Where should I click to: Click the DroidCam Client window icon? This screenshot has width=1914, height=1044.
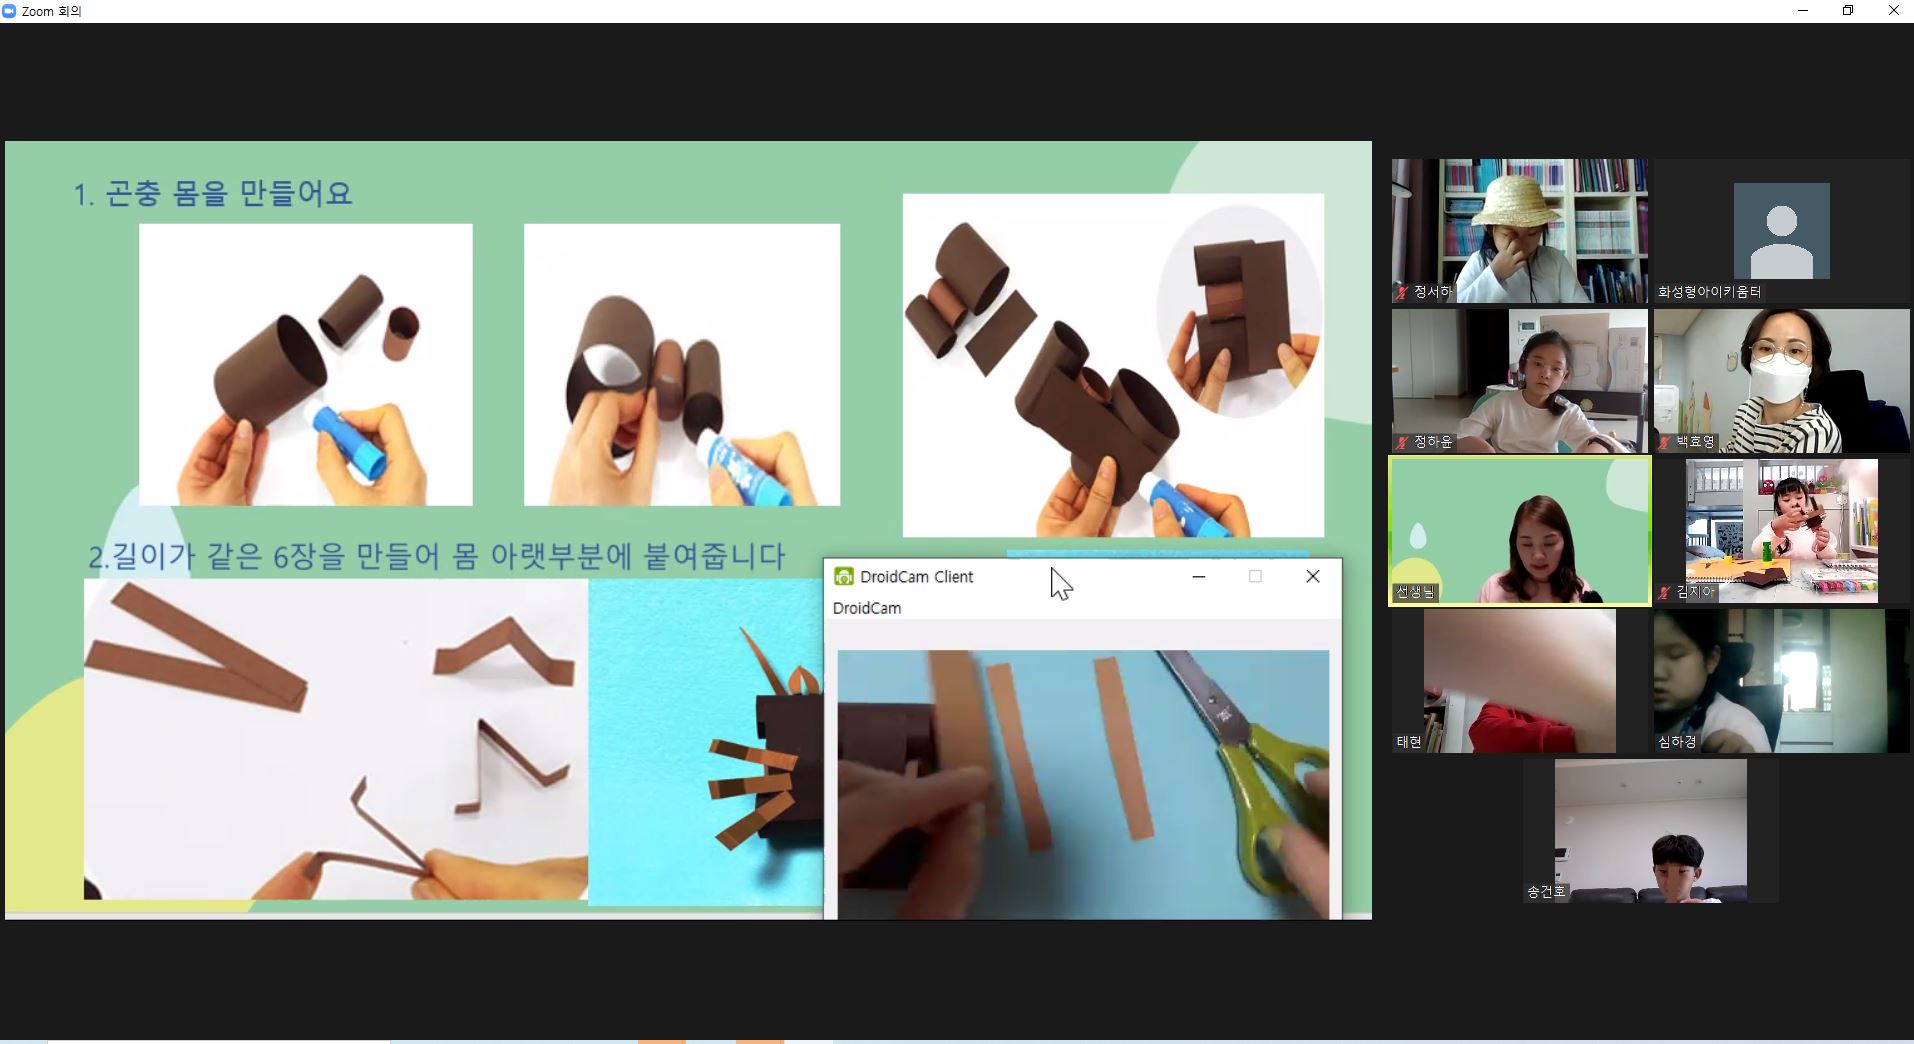pos(844,576)
